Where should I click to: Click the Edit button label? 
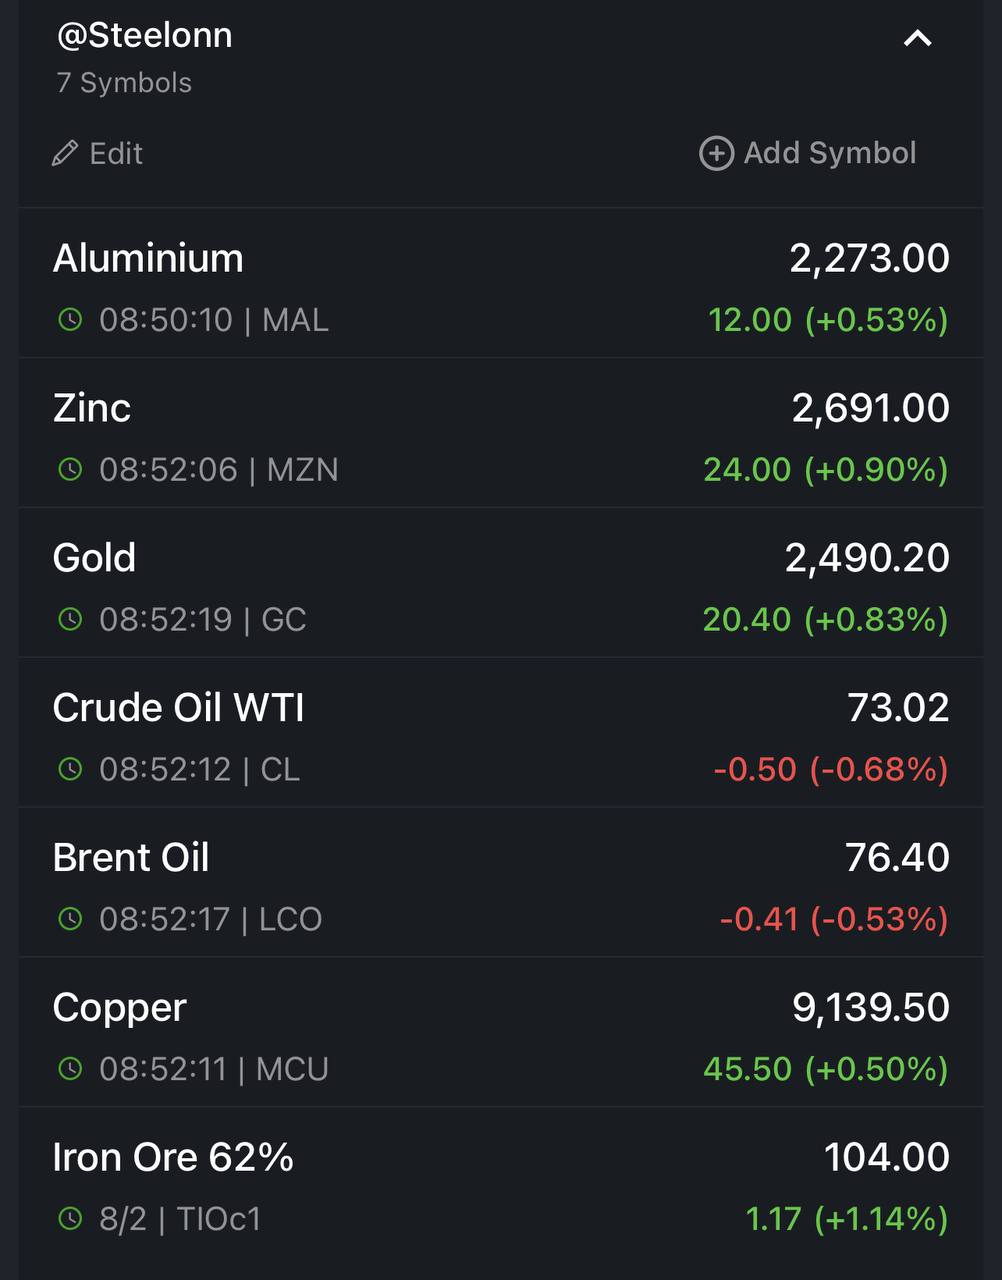pyautogui.click(x=116, y=153)
